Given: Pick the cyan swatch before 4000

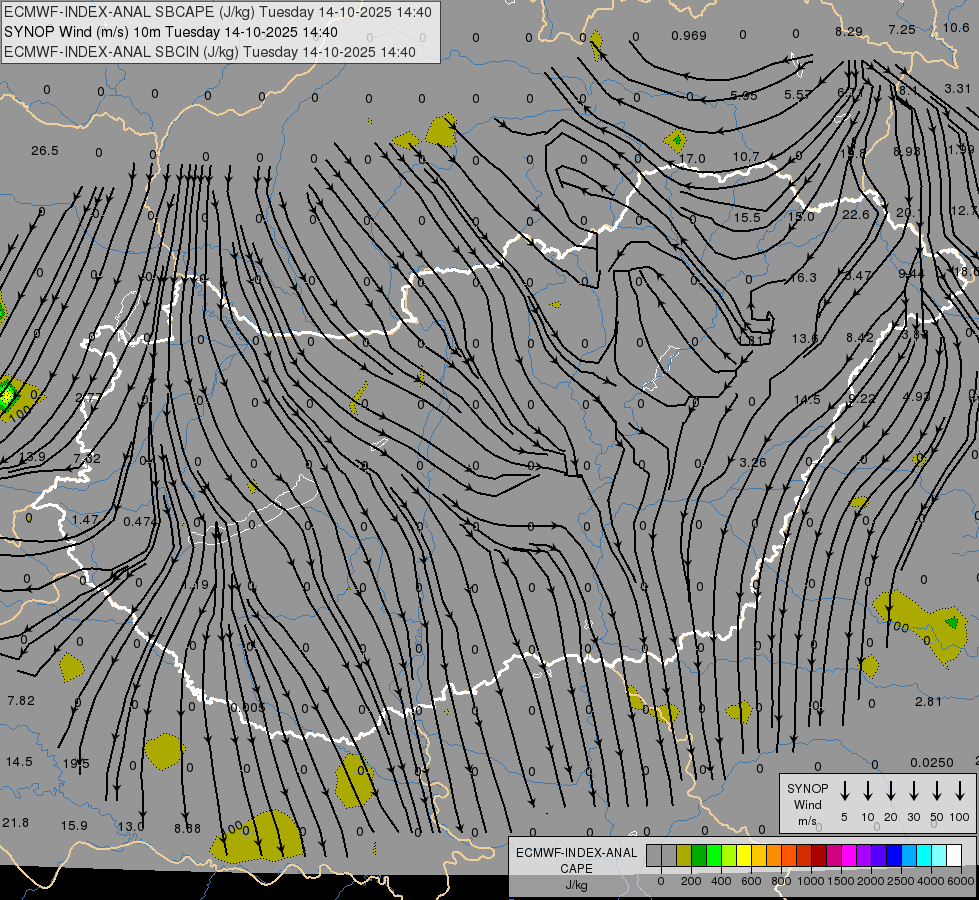Looking at the screenshot, I should tap(923, 856).
